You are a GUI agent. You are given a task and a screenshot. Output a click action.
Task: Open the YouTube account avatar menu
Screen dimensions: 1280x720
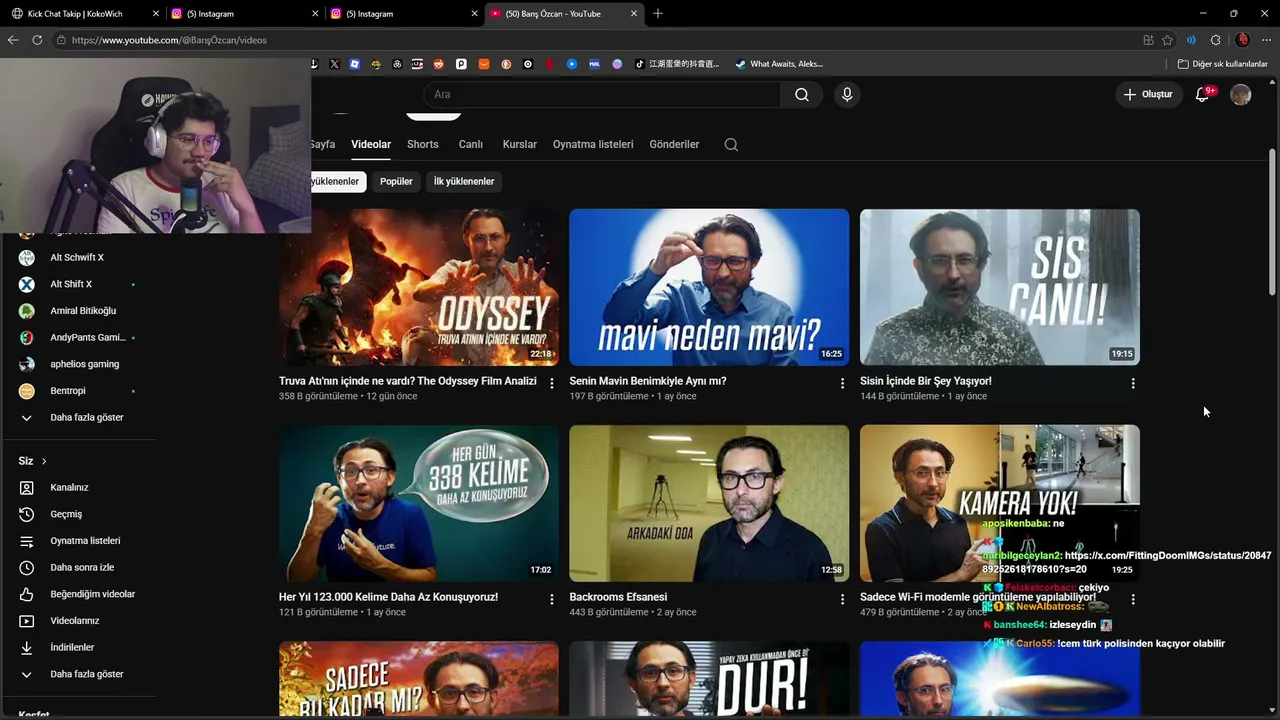click(x=1241, y=94)
